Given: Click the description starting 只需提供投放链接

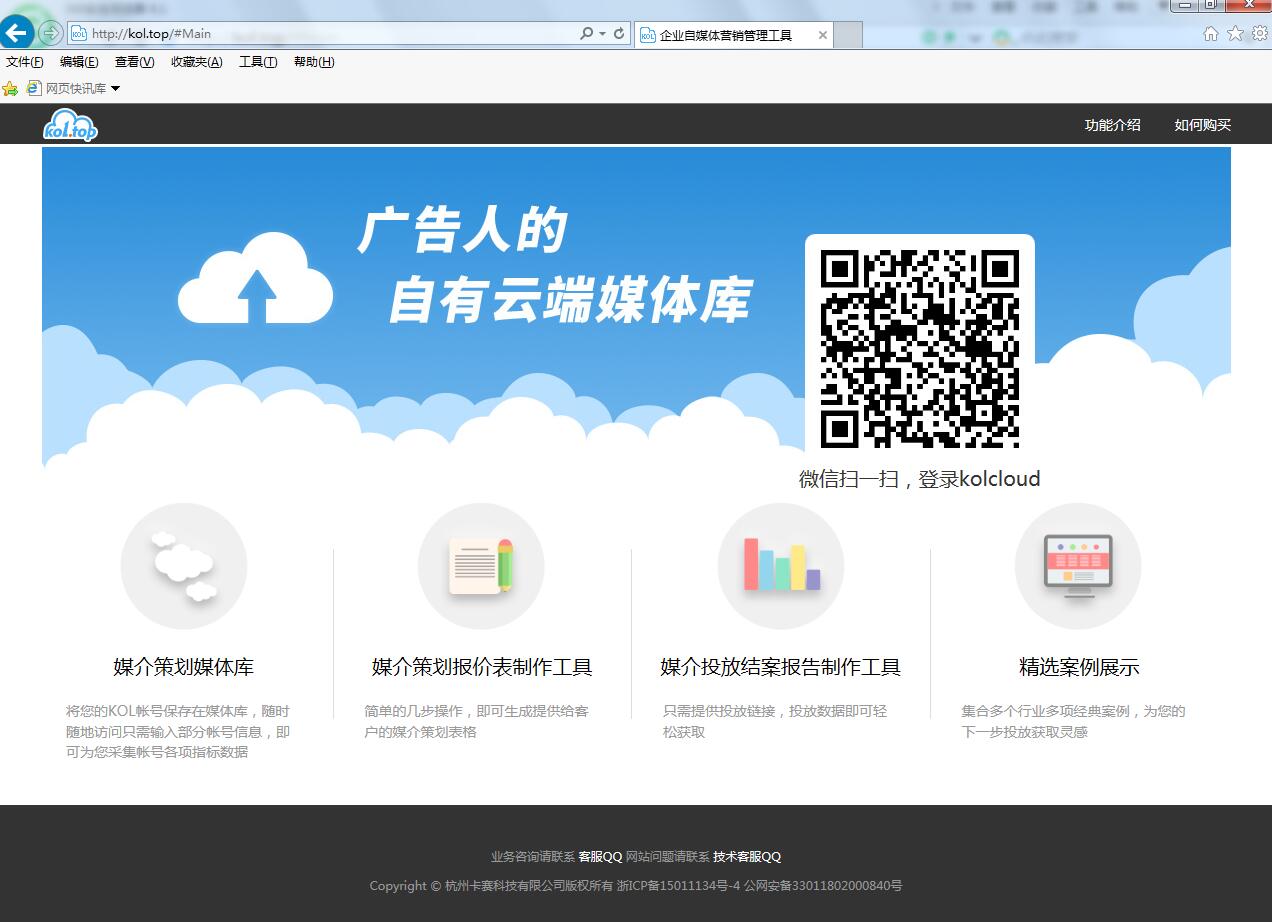Looking at the screenshot, I should click(775, 722).
